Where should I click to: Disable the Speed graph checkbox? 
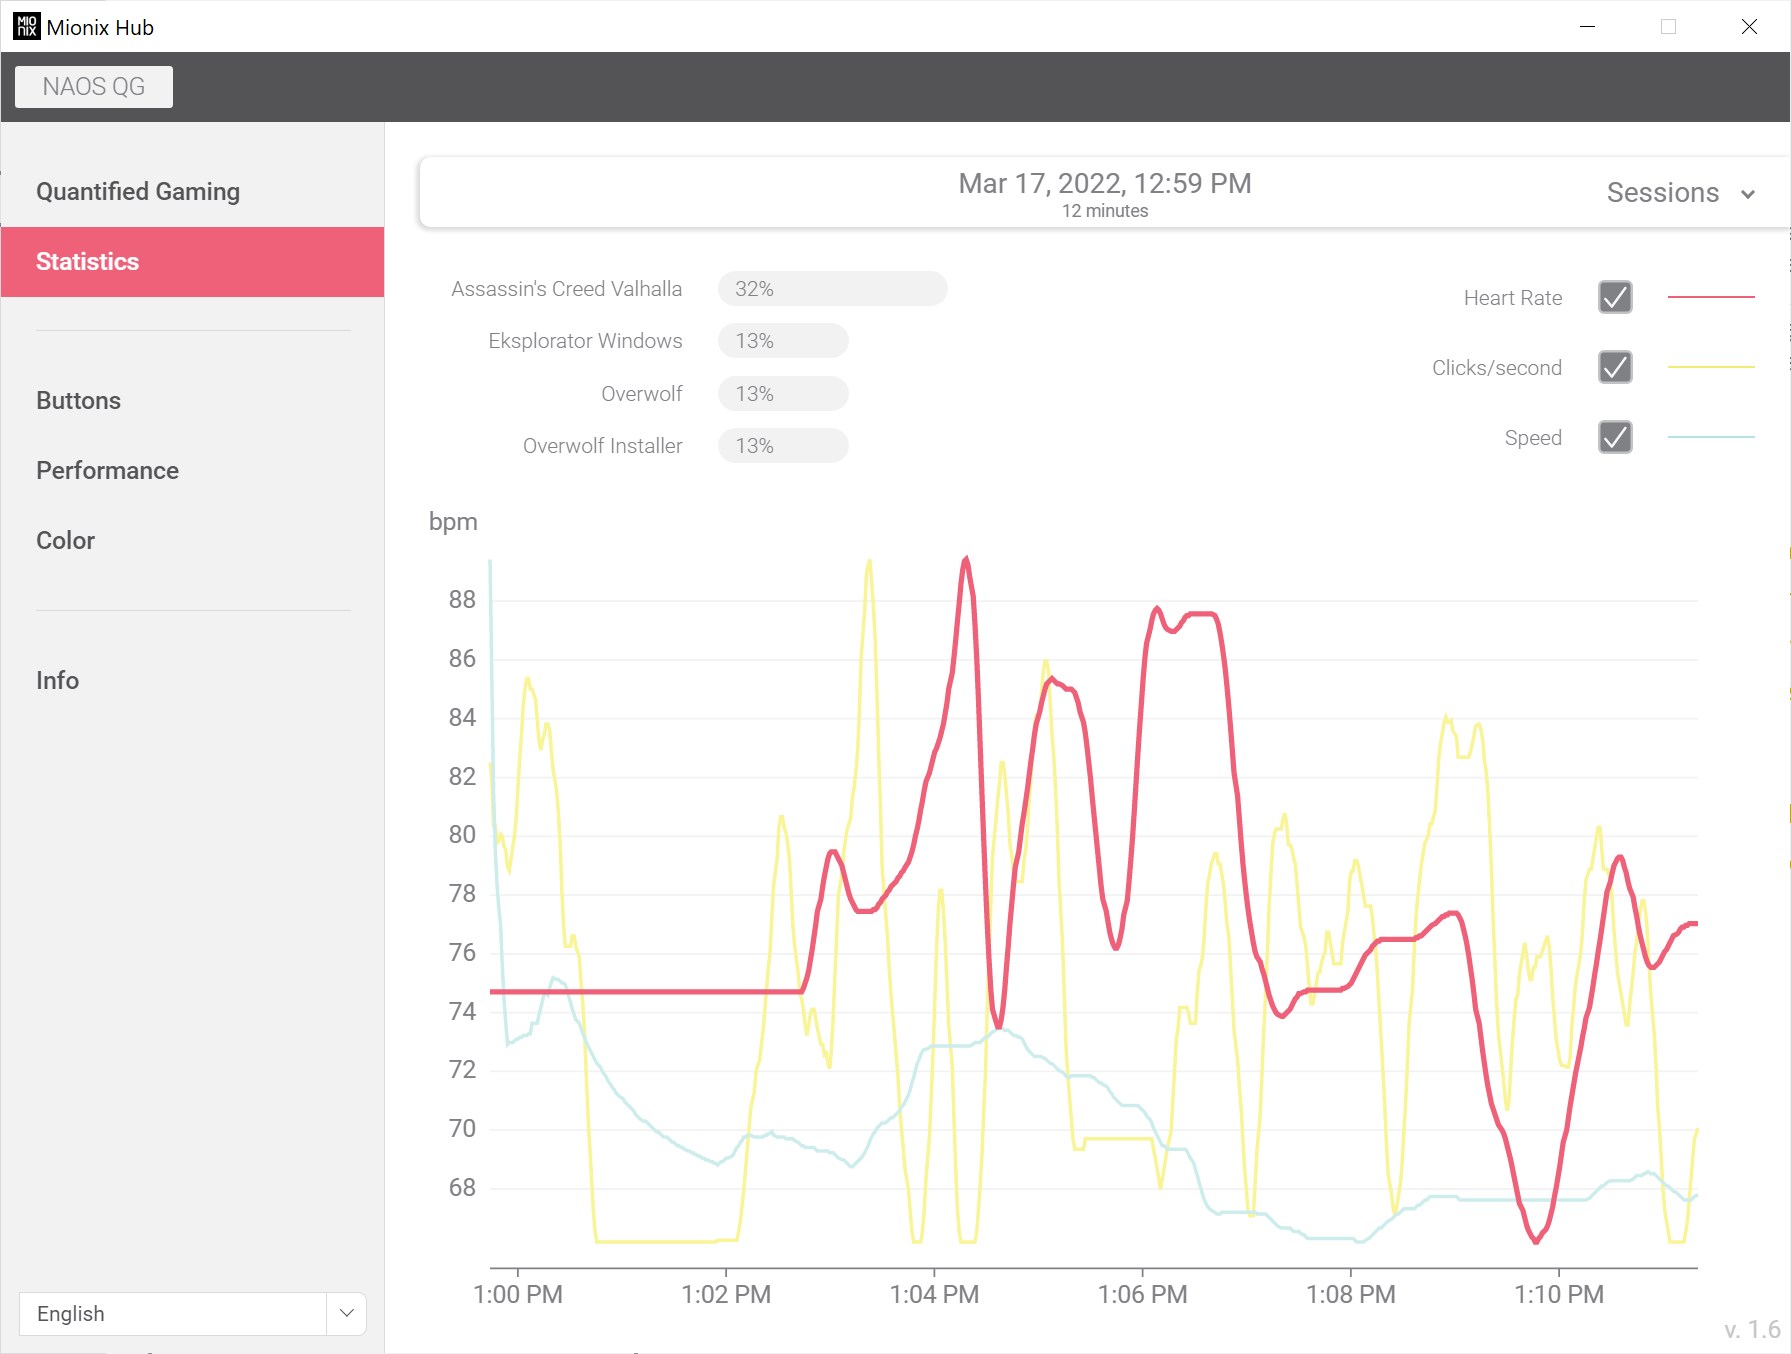[1614, 438]
